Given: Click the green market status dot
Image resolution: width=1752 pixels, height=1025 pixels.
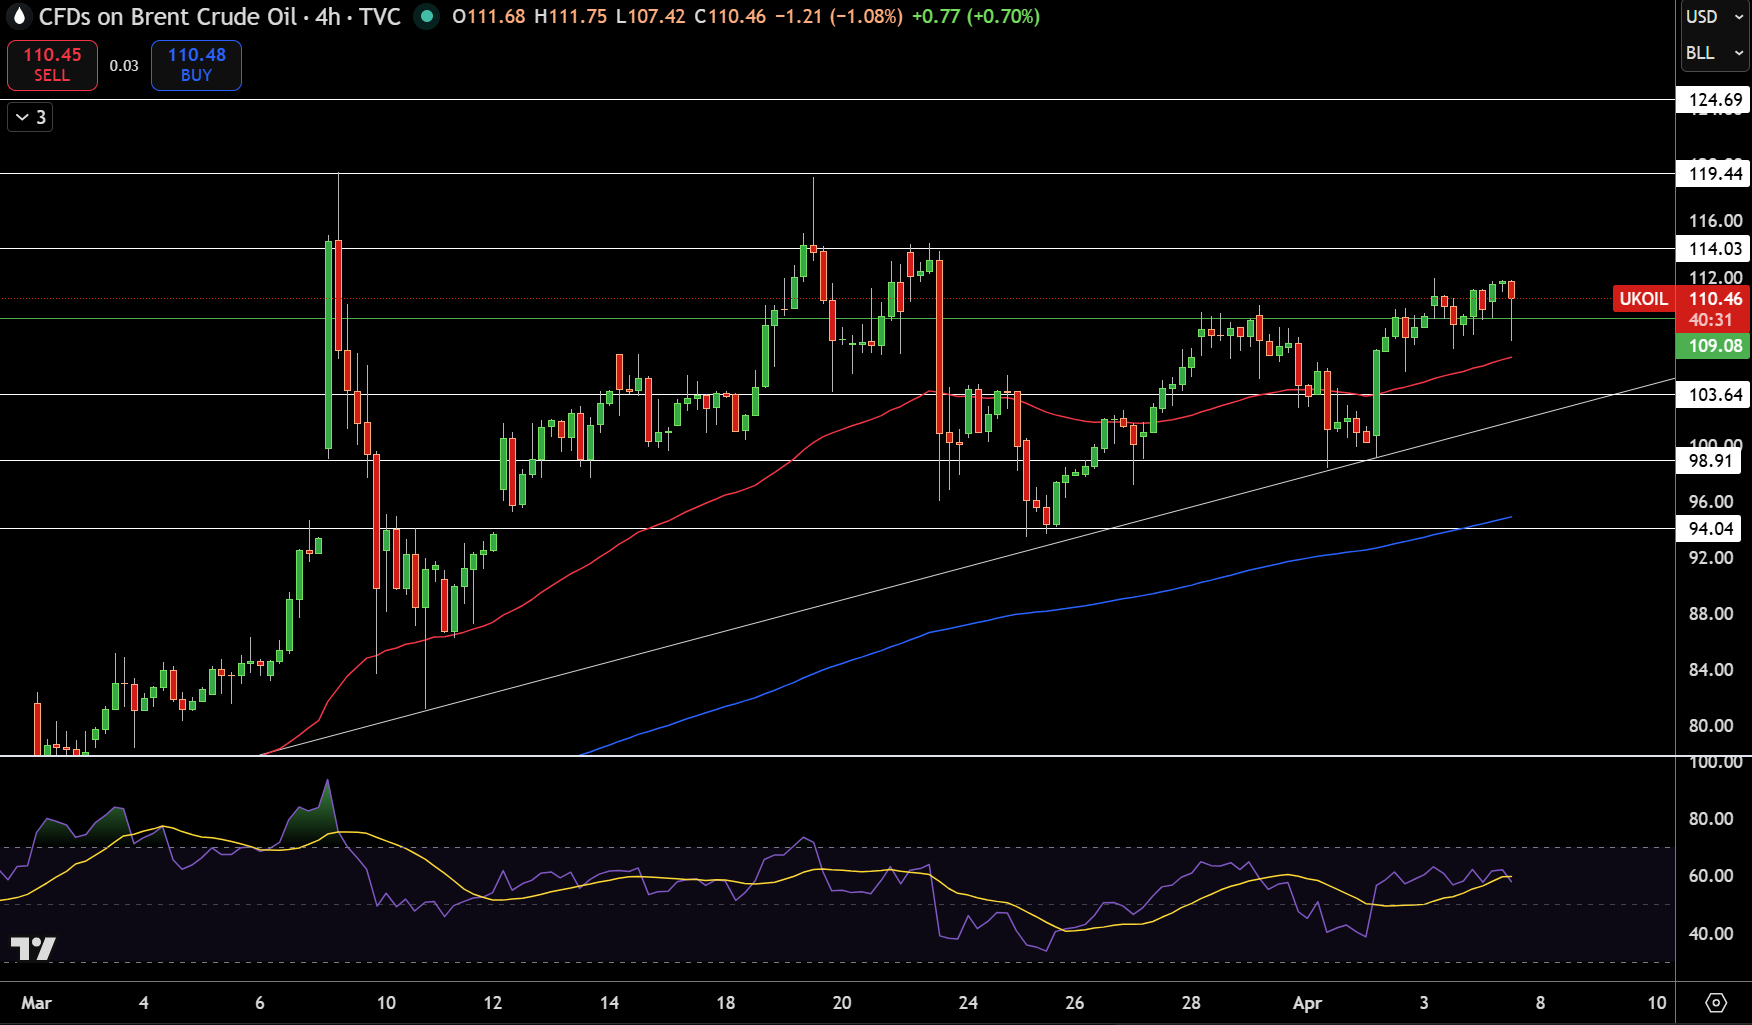Looking at the screenshot, I should click(427, 16).
